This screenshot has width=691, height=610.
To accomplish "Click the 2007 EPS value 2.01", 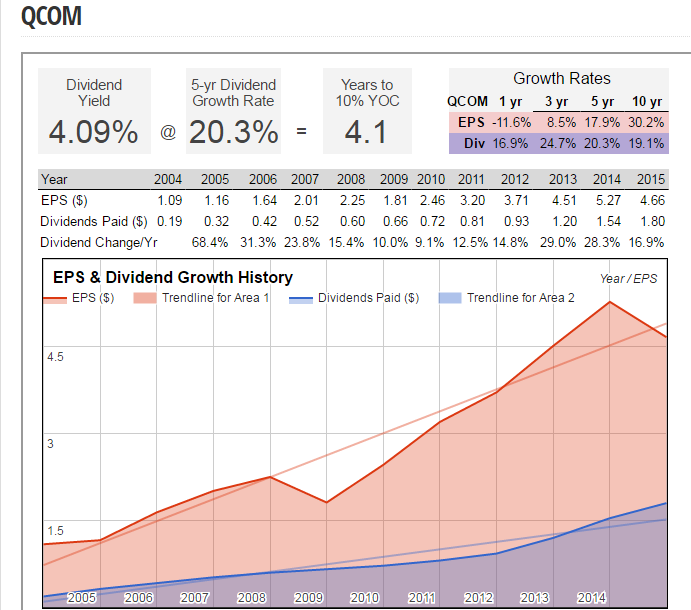I will point(306,201).
